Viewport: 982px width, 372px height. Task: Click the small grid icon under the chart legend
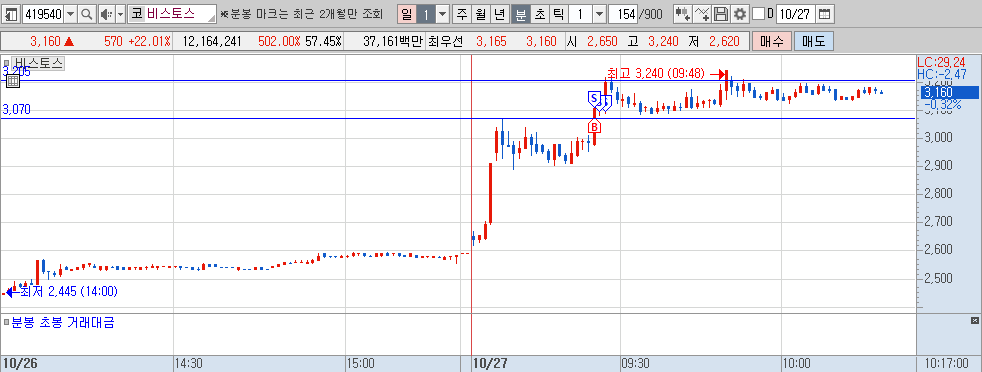[x=13, y=80]
